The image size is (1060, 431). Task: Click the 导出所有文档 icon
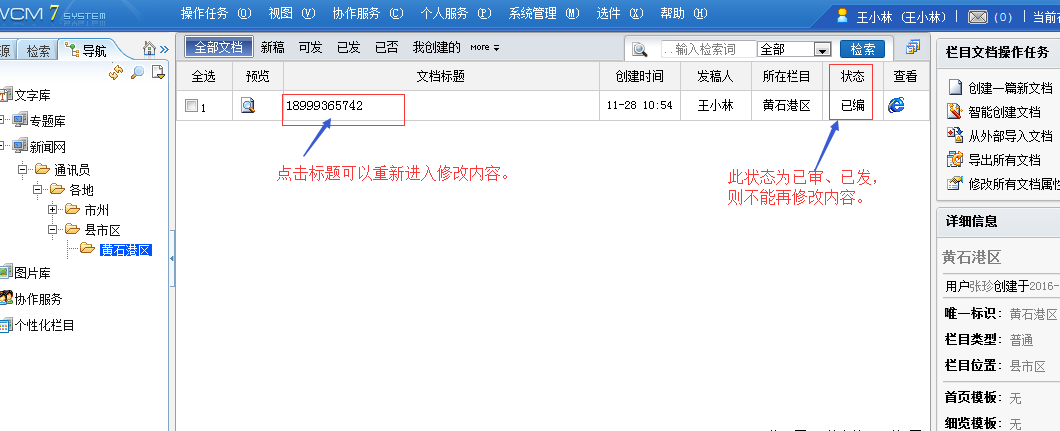click(954, 159)
